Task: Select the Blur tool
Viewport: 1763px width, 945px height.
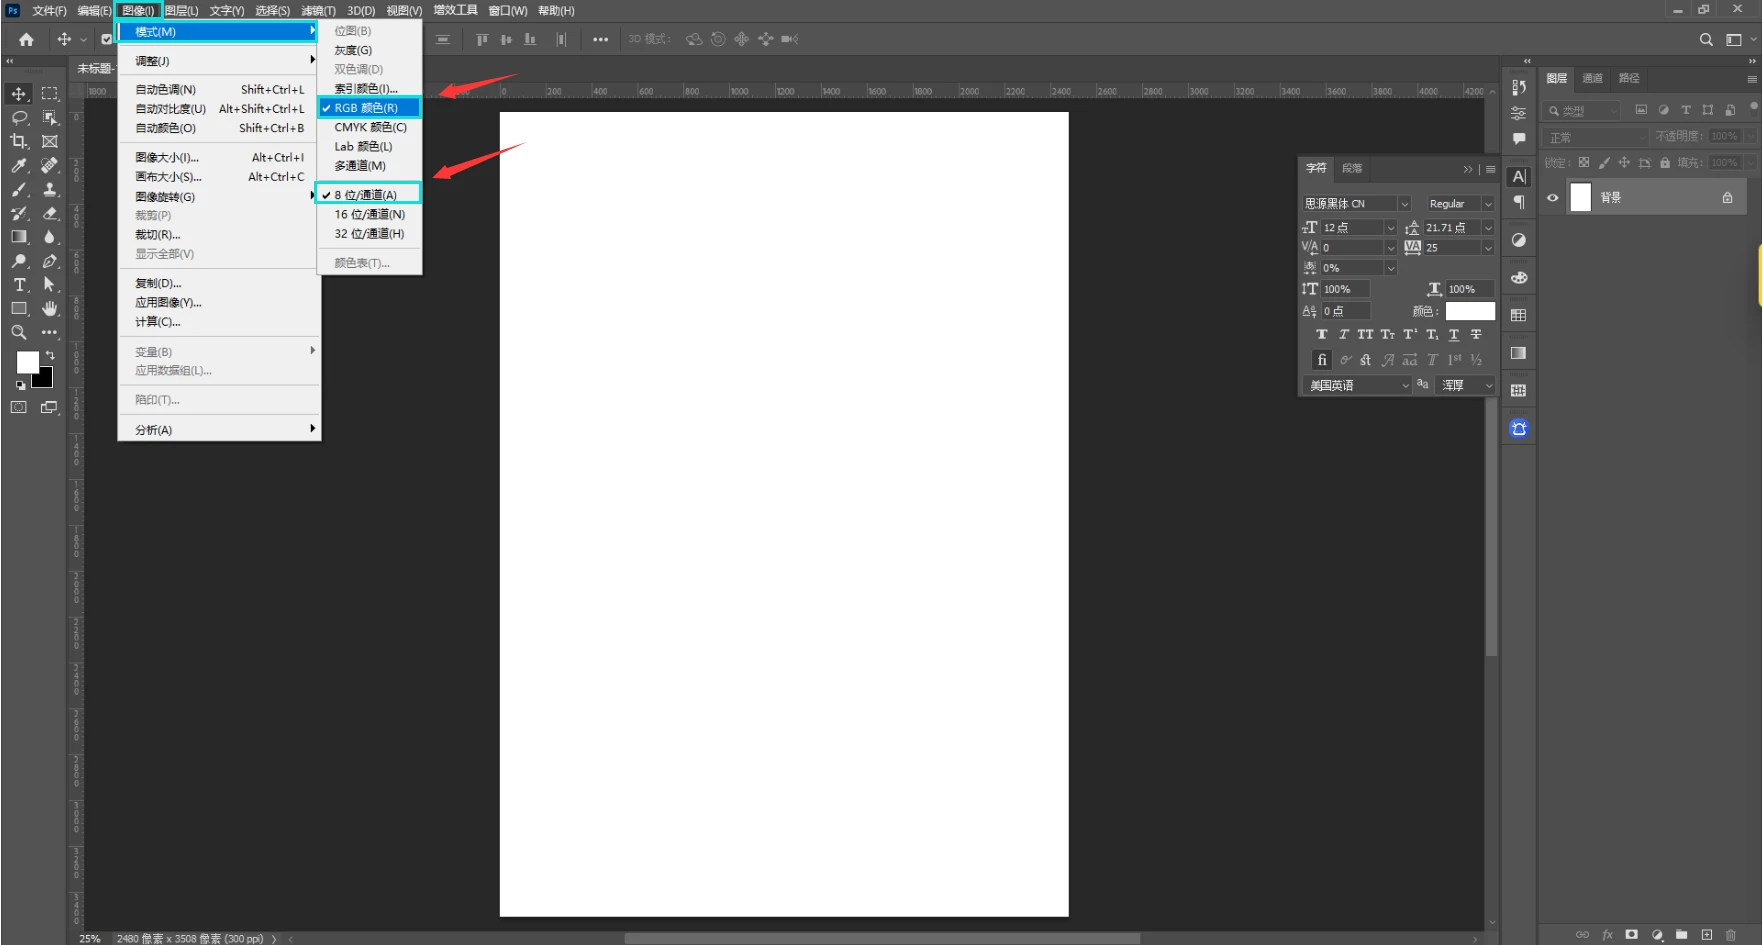Action: (x=49, y=237)
